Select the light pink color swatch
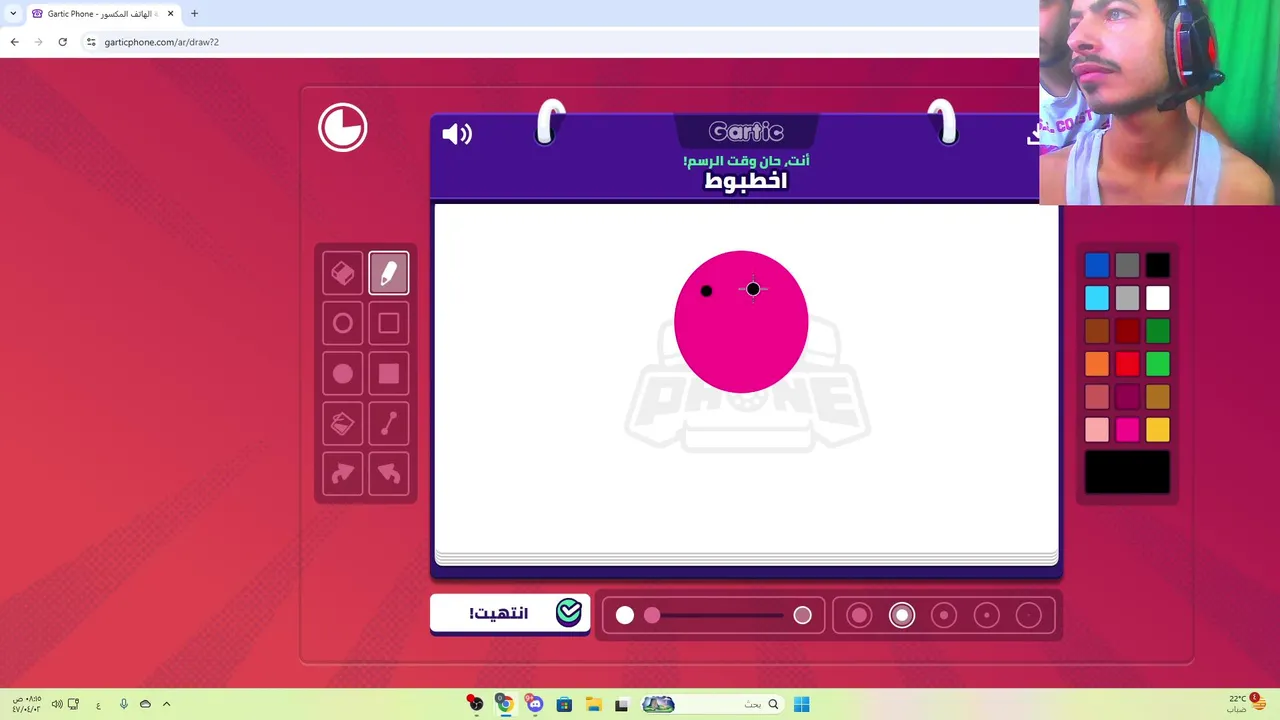Viewport: 1280px width, 720px height. click(x=1097, y=430)
